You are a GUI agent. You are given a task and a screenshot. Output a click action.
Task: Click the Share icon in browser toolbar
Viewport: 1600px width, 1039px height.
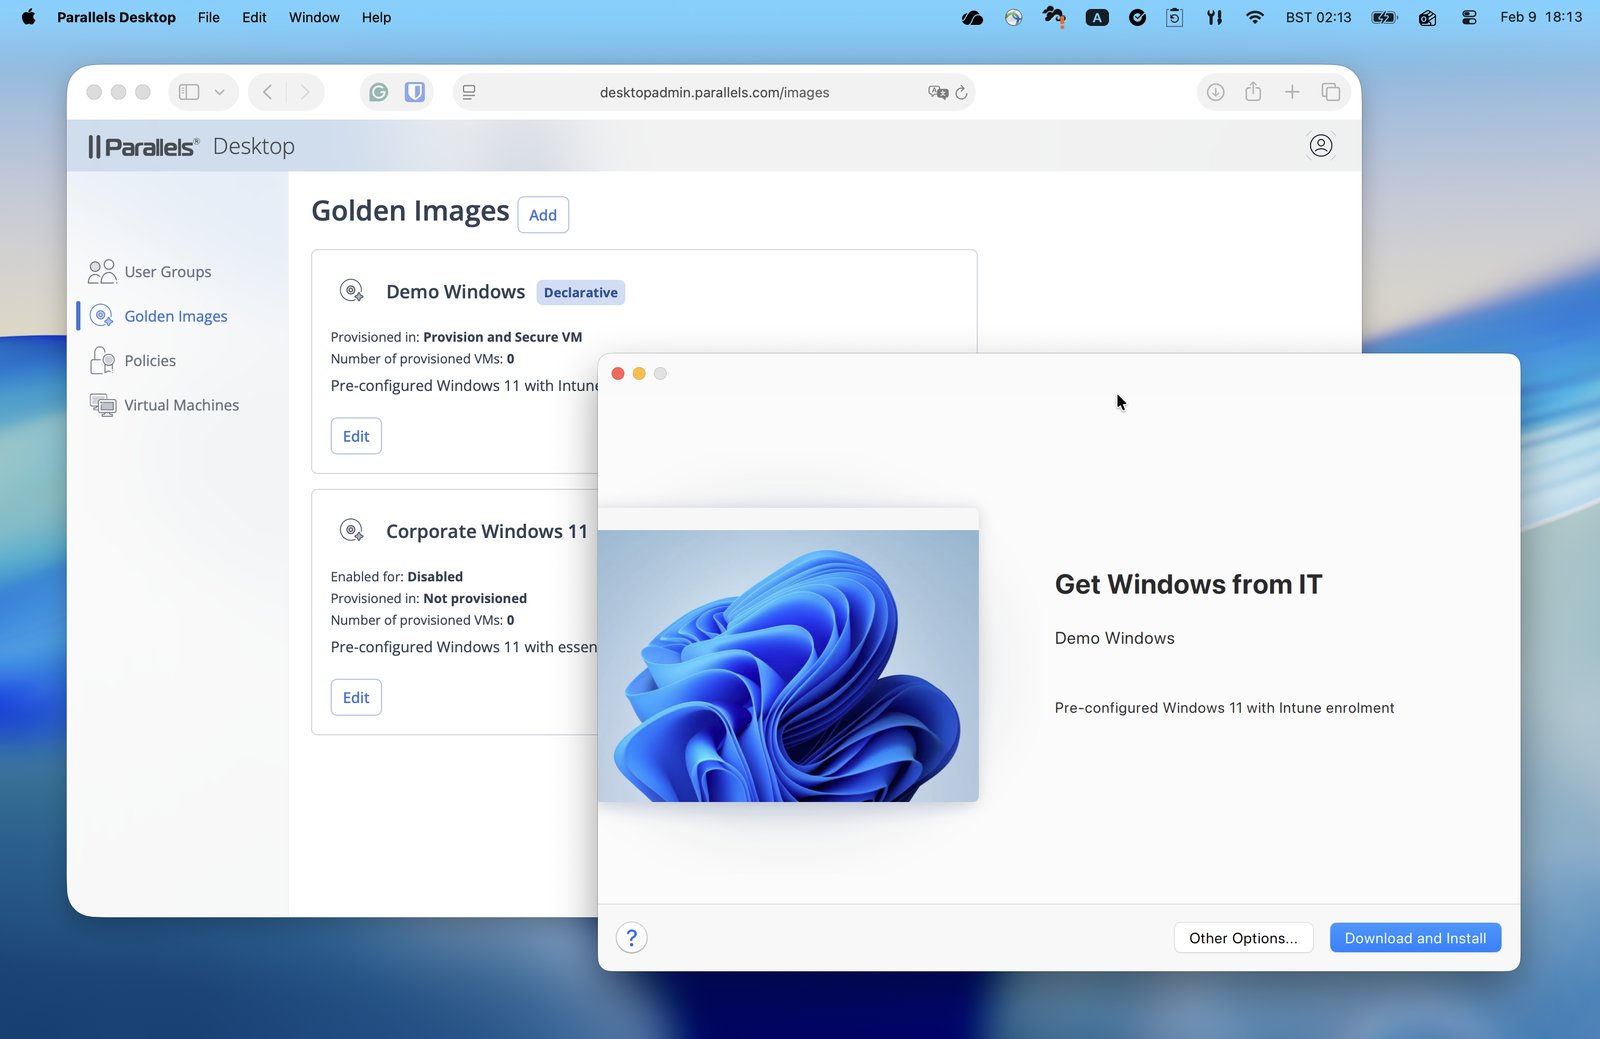1253,92
